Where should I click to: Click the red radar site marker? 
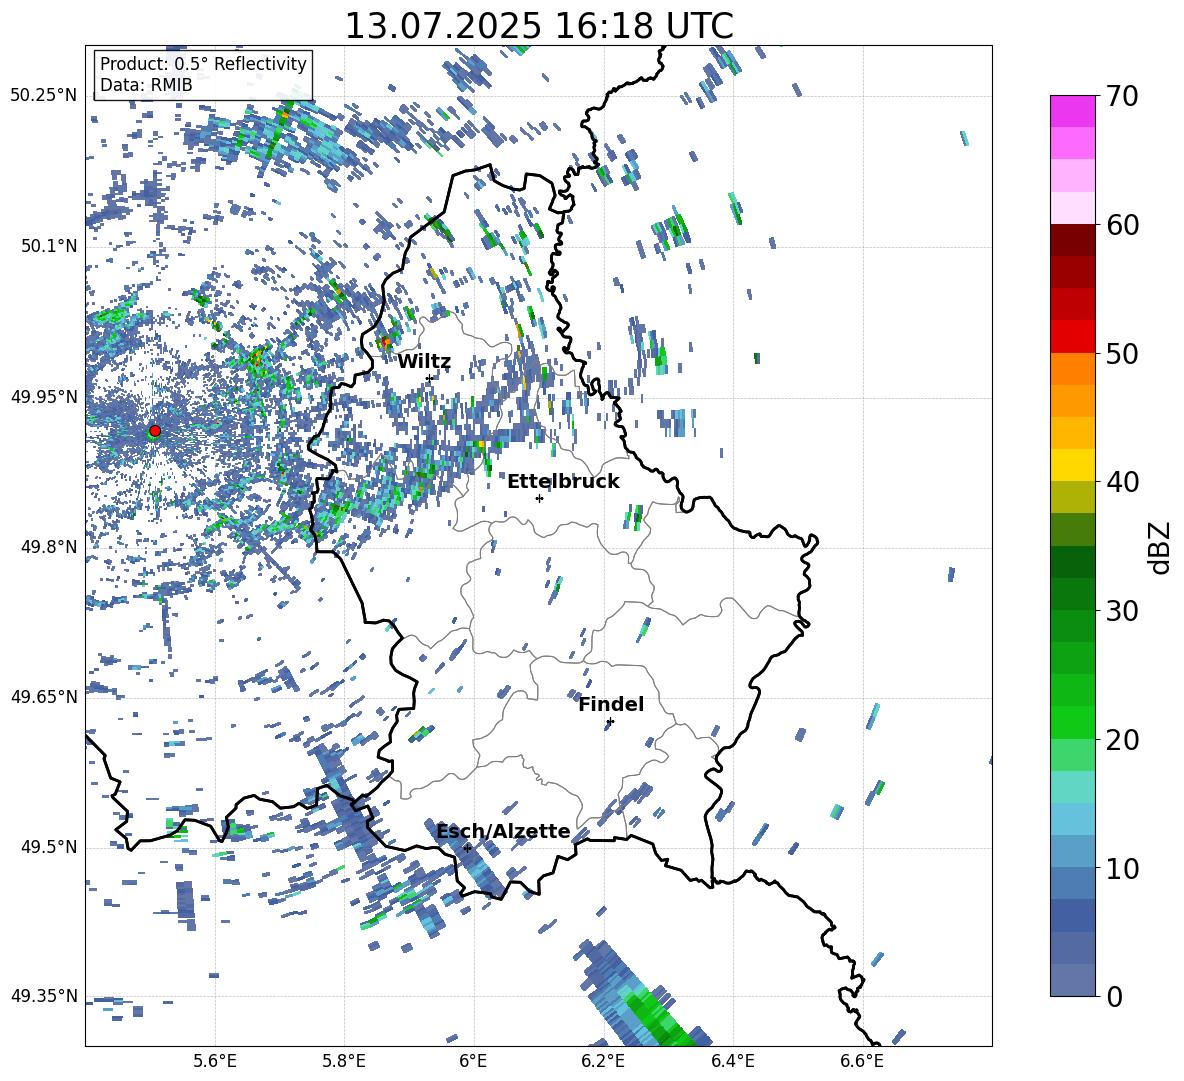pyautogui.click(x=155, y=430)
